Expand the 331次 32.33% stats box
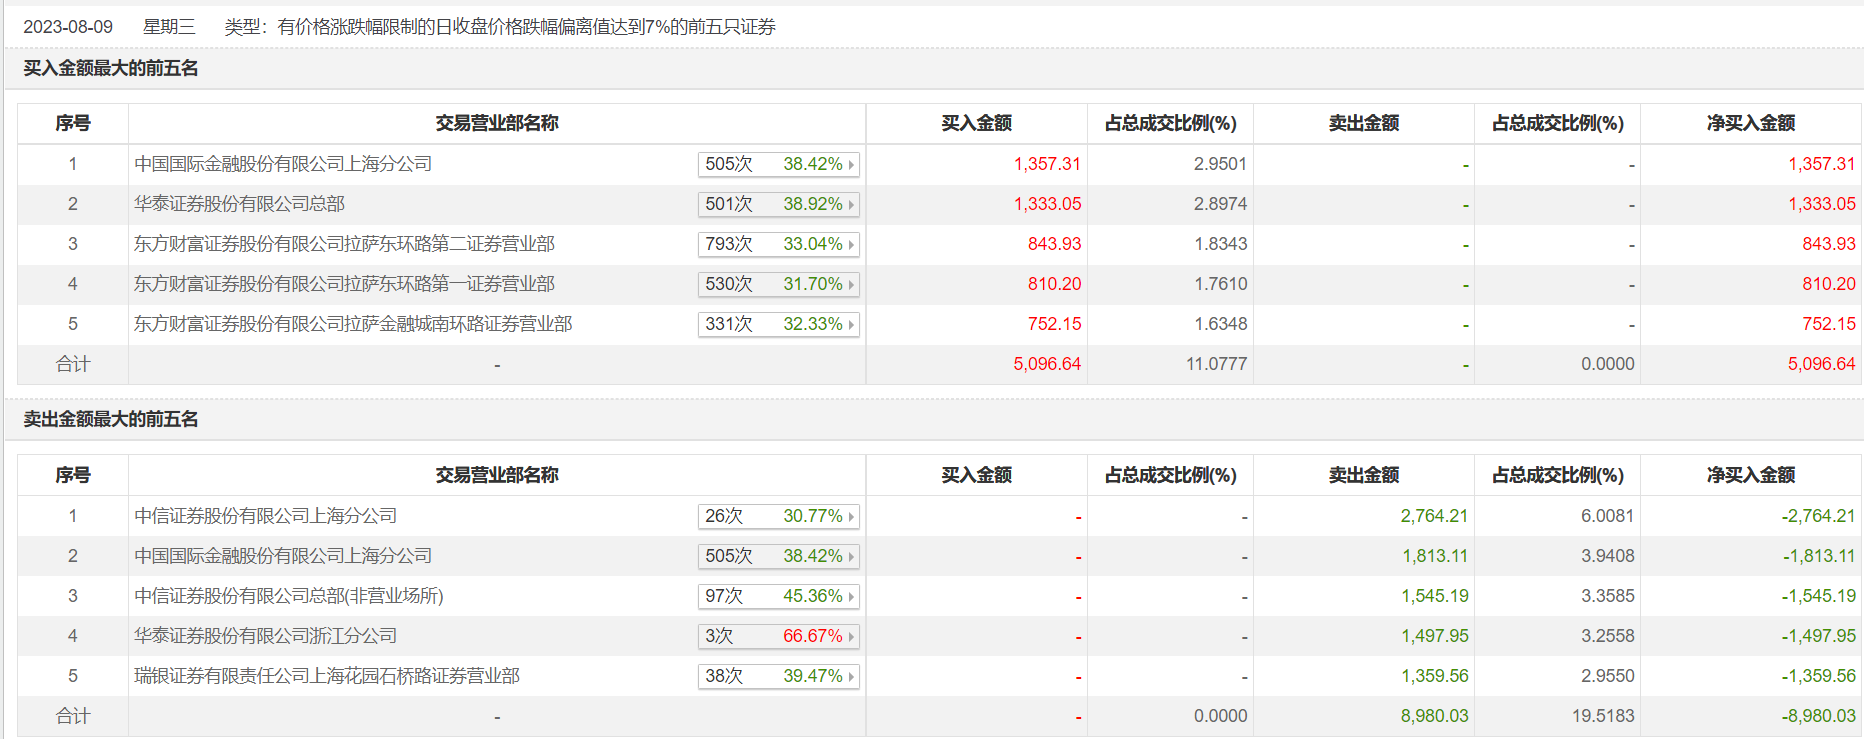Viewport: 1864px width, 739px height. tap(779, 324)
